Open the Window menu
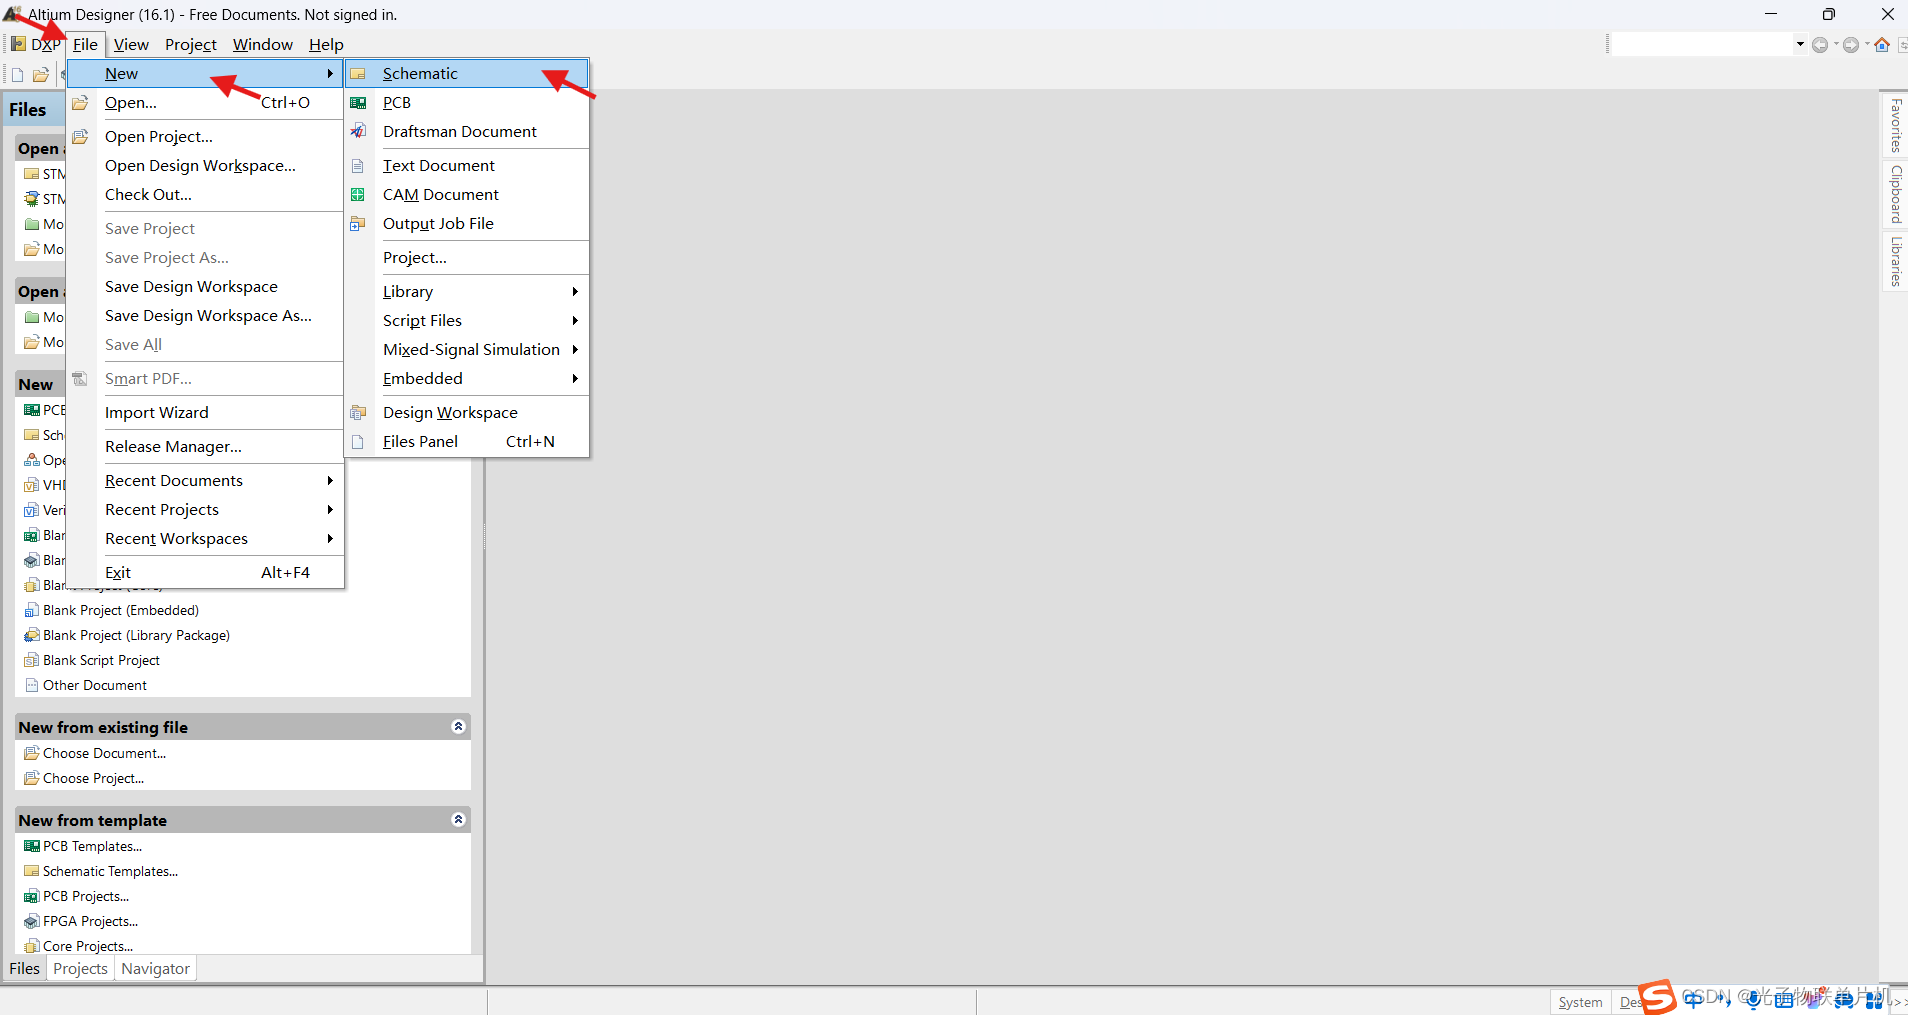1908x1015 pixels. (x=263, y=45)
